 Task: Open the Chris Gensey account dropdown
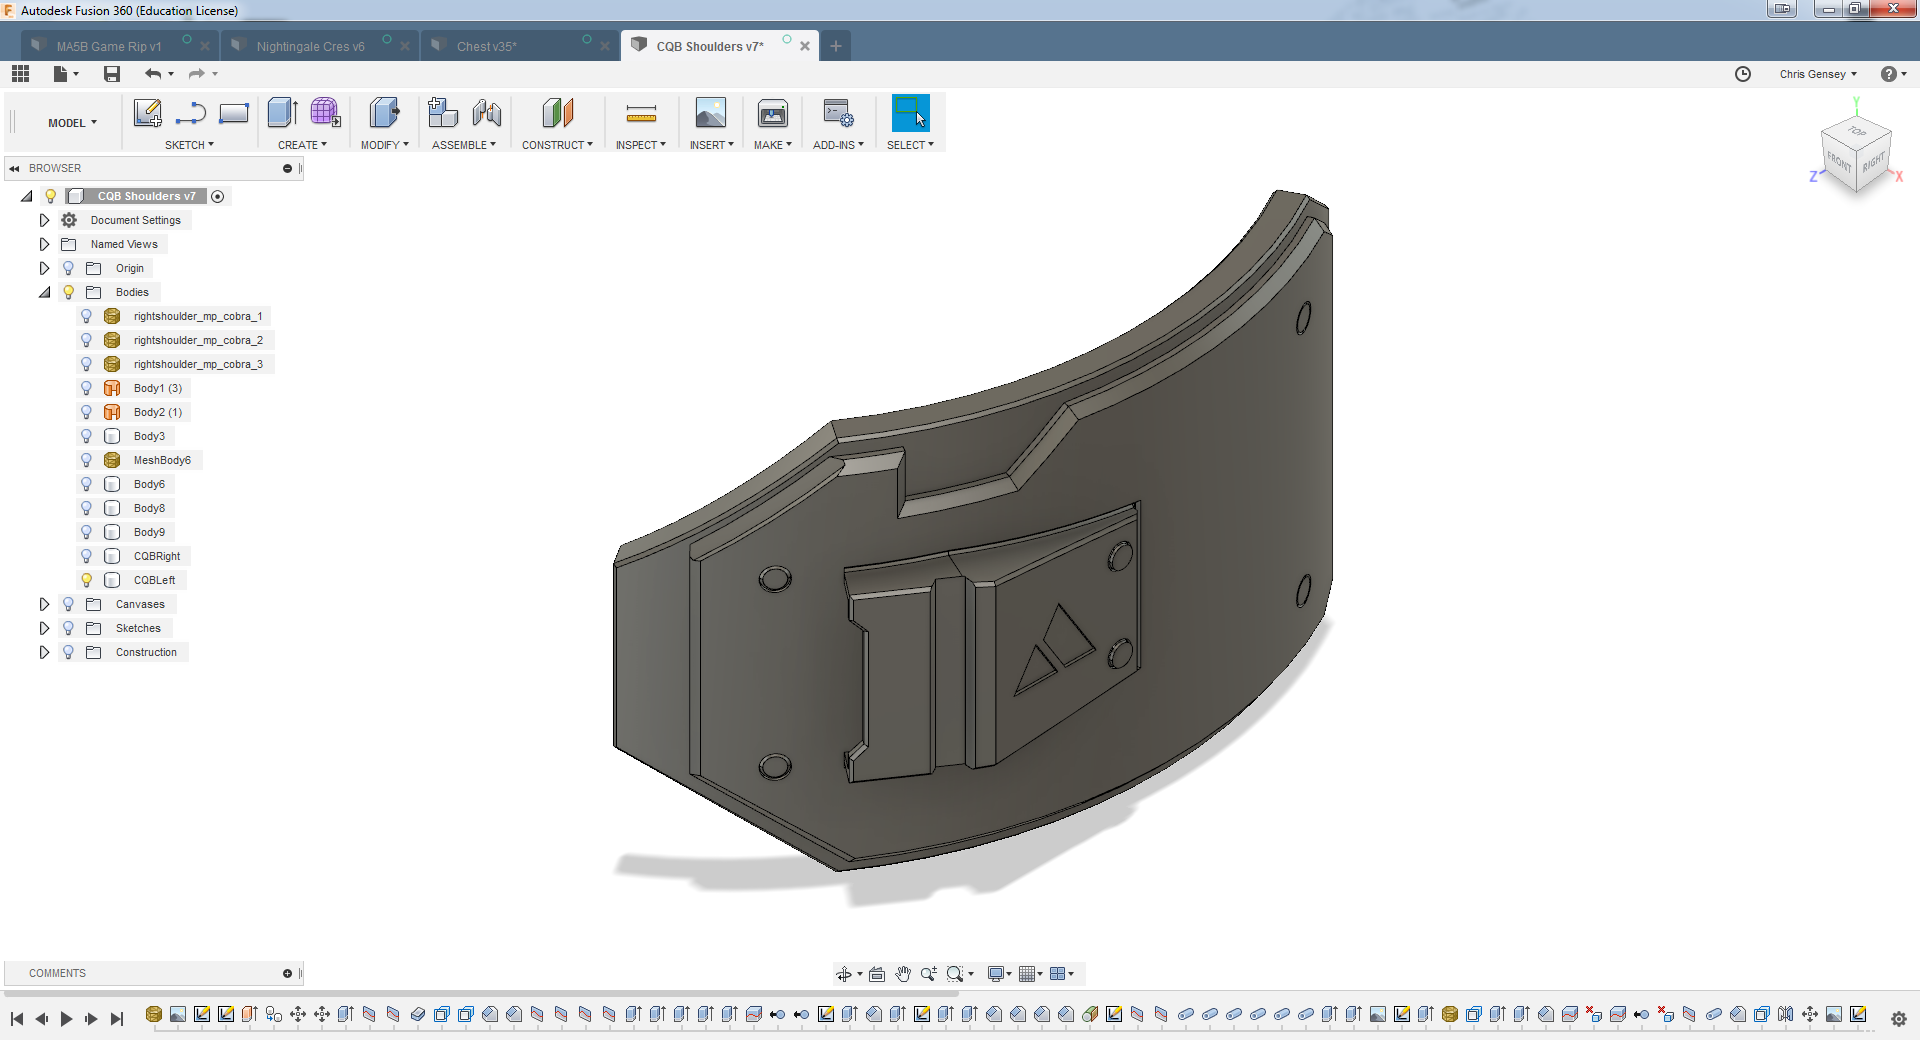tap(1818, 74)
